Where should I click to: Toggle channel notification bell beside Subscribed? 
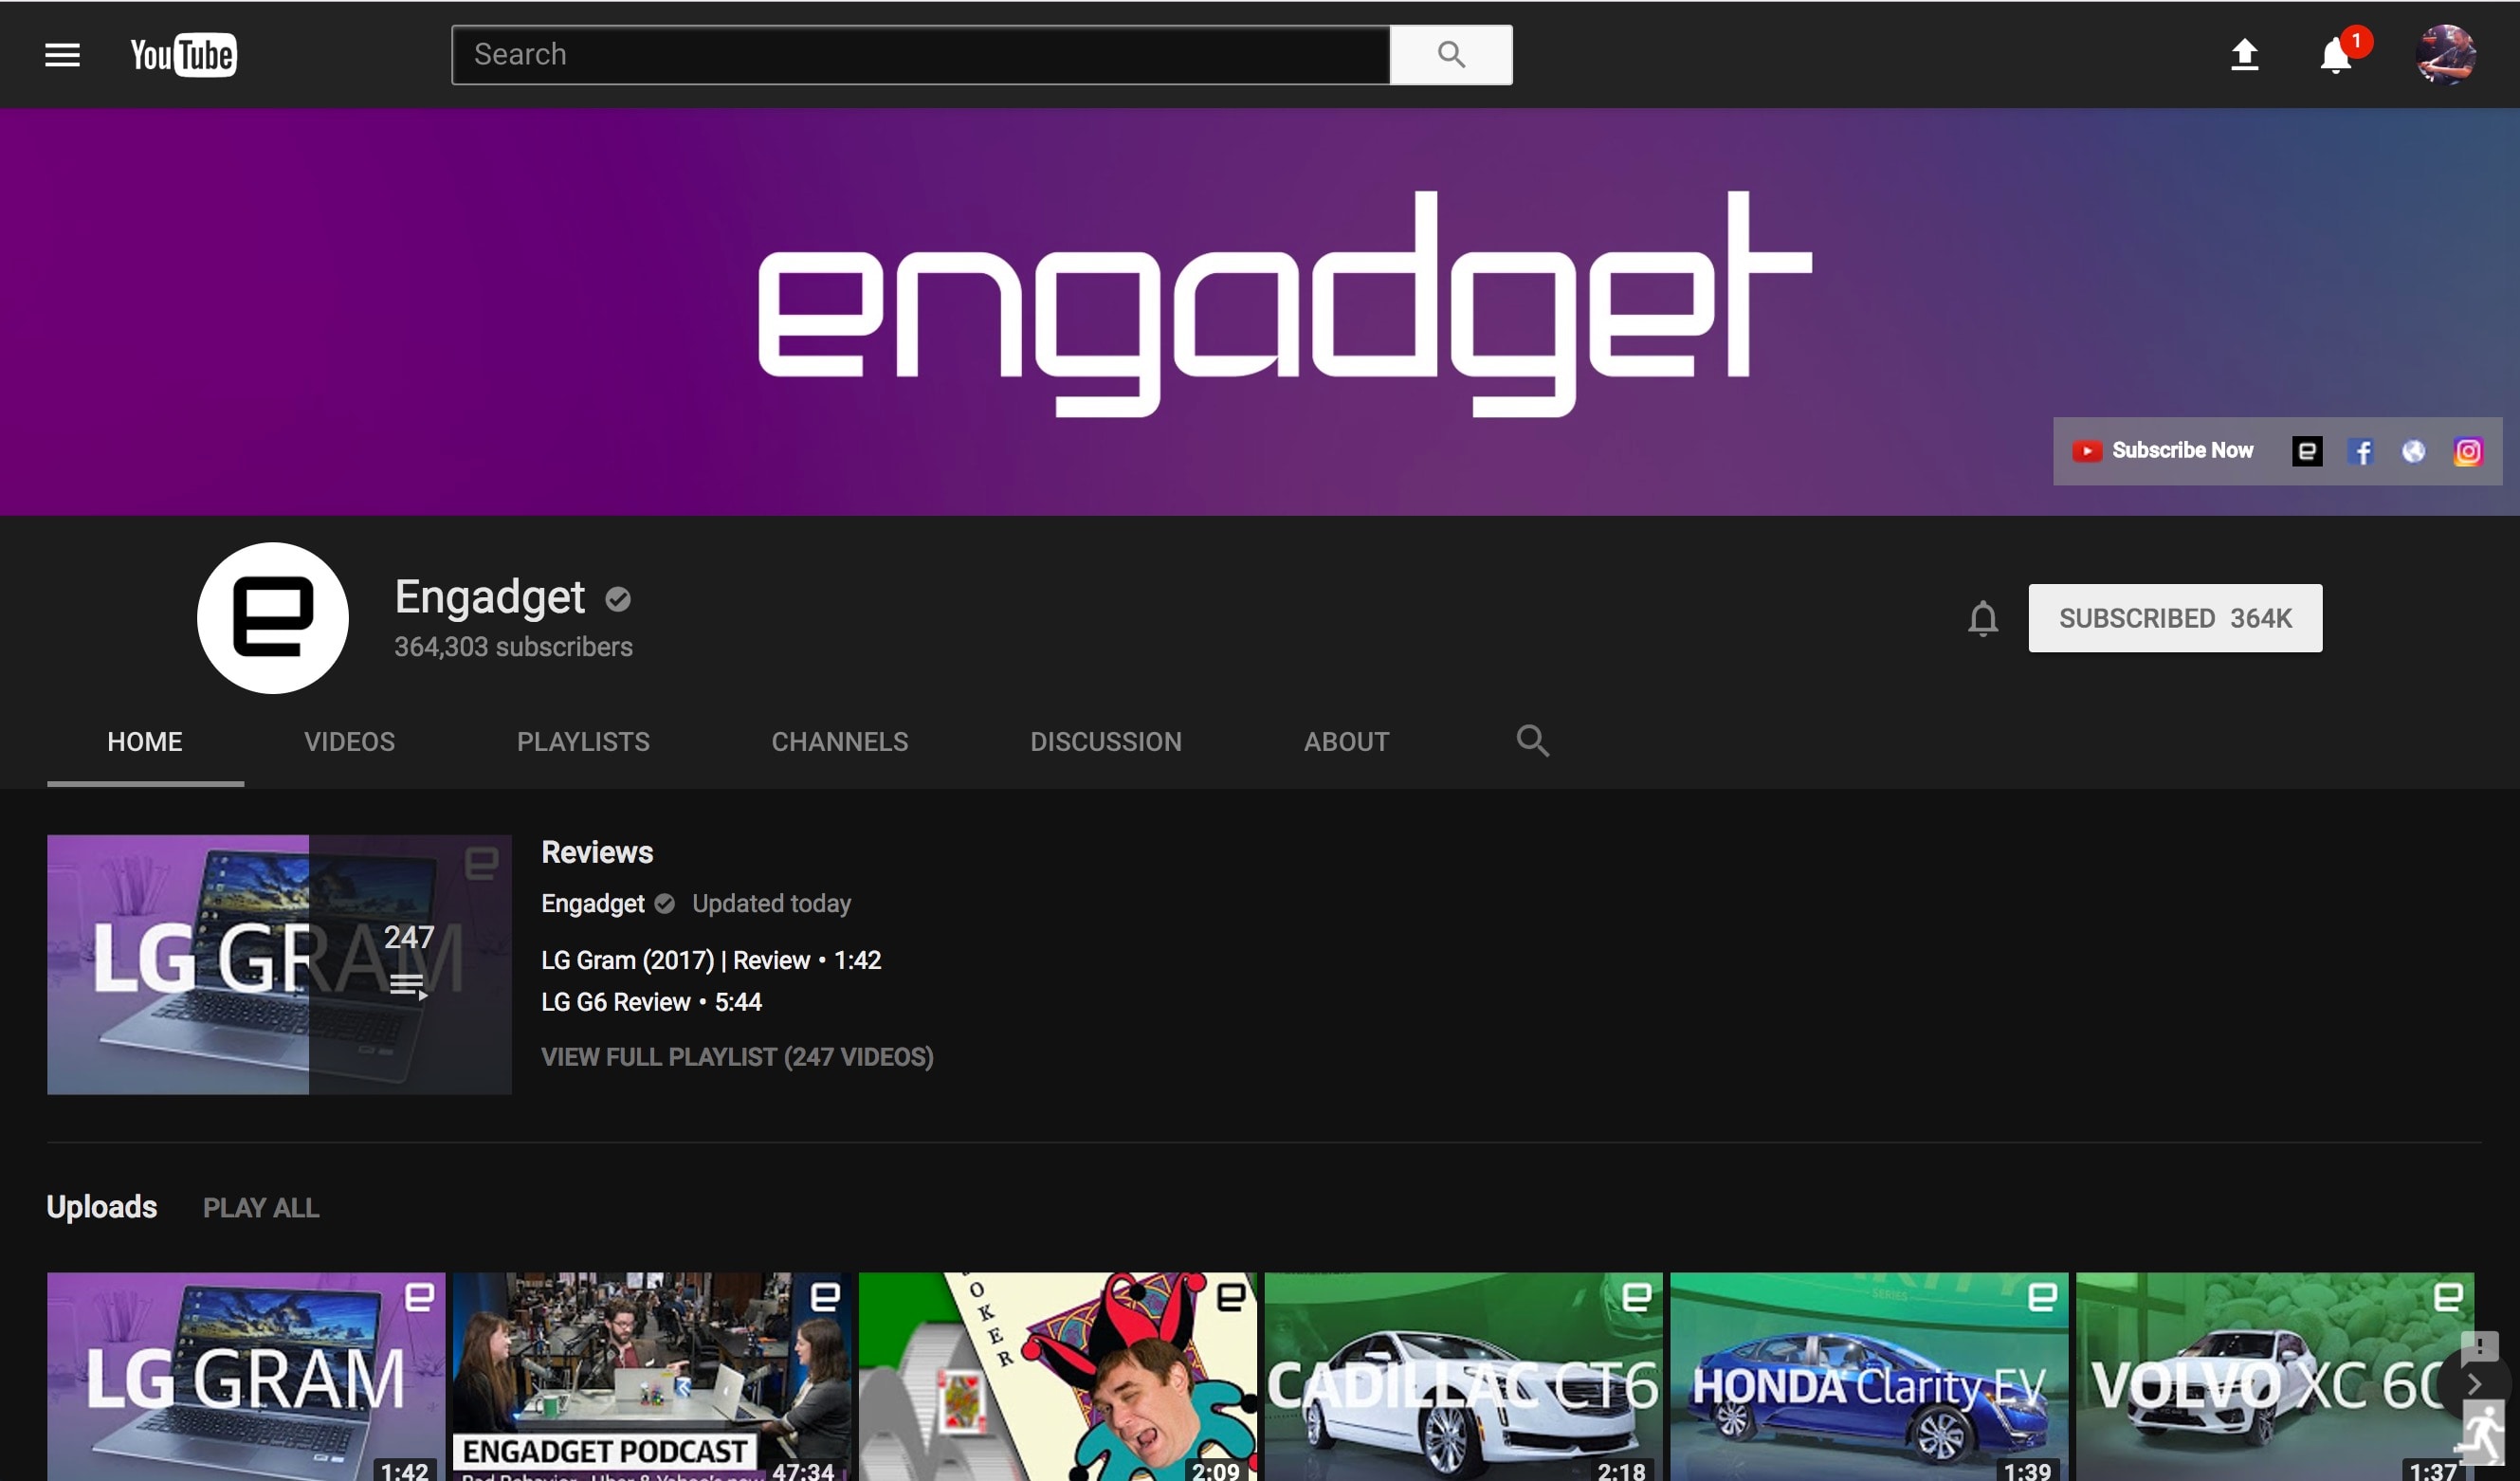1983,618
